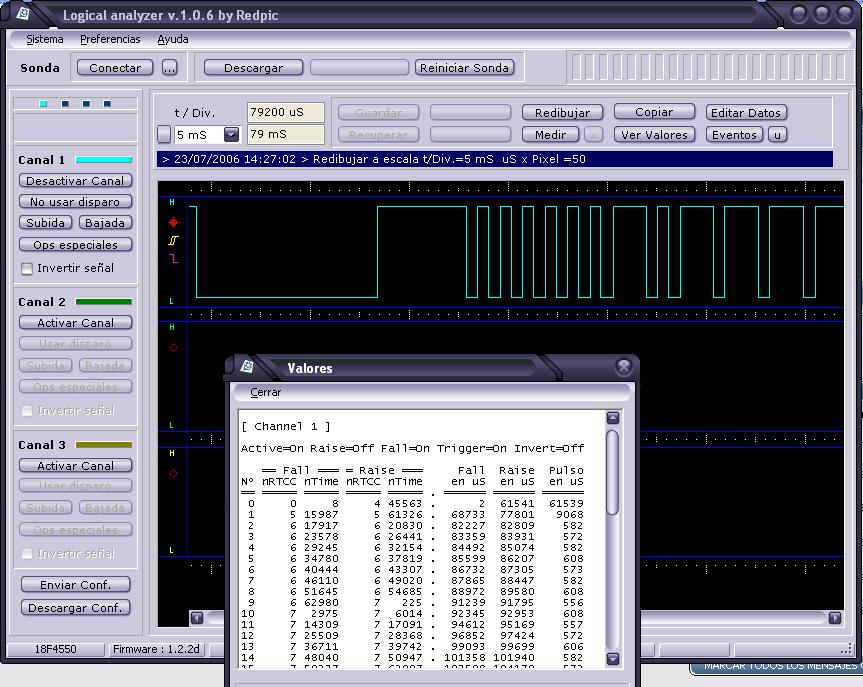Click the Valores vertical scrollbar thumb
Viewport: 863px width, 687px height.
pos(613,473)
